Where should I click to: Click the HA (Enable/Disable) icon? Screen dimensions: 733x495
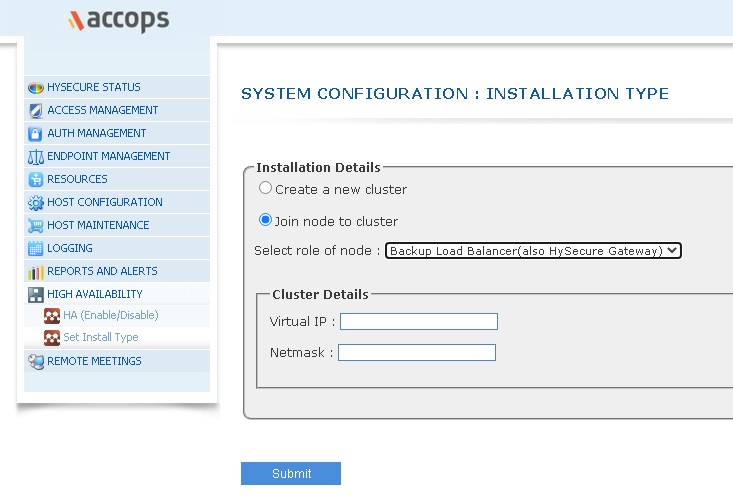(x=52, y=316)
